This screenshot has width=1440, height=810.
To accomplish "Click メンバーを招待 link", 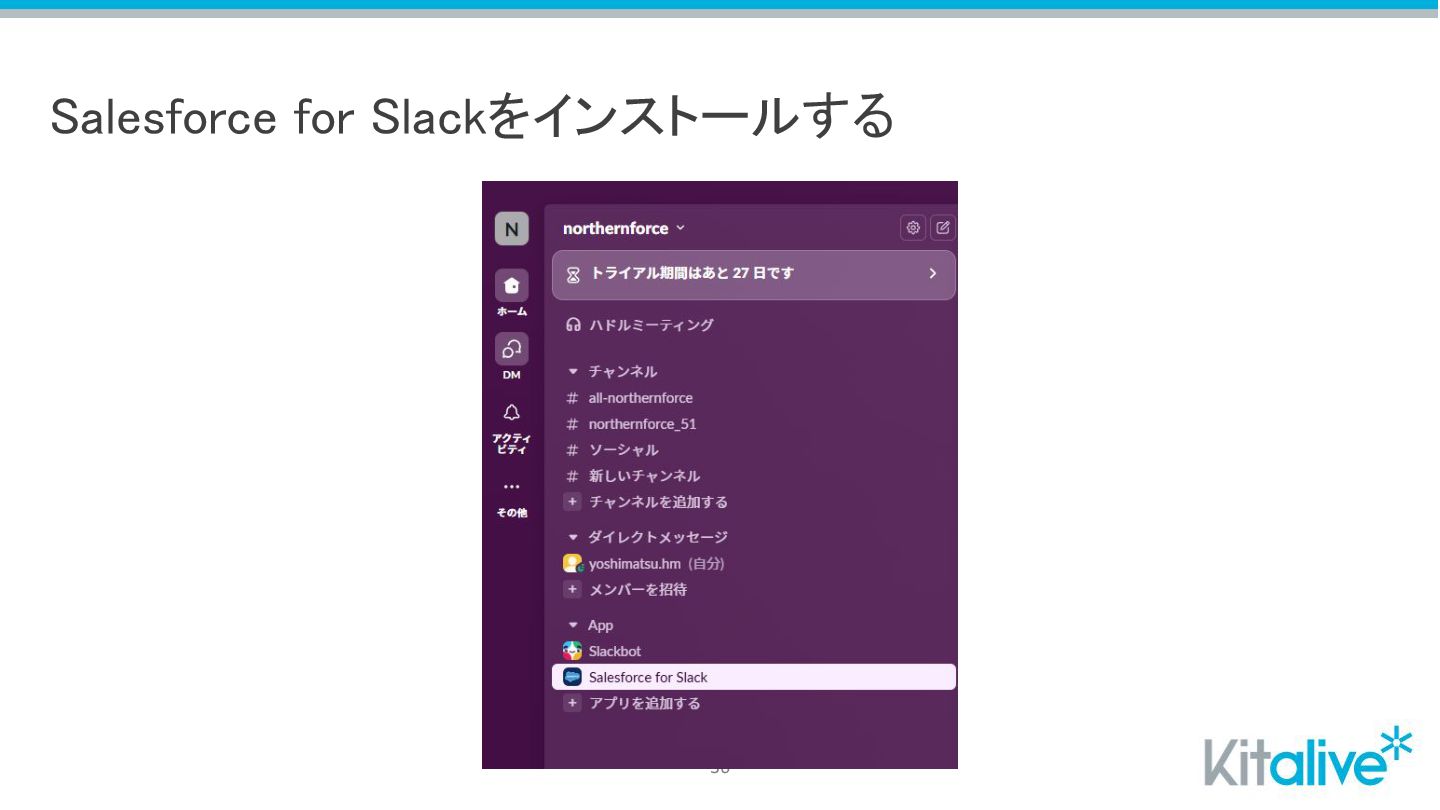I will coord(638,590).
